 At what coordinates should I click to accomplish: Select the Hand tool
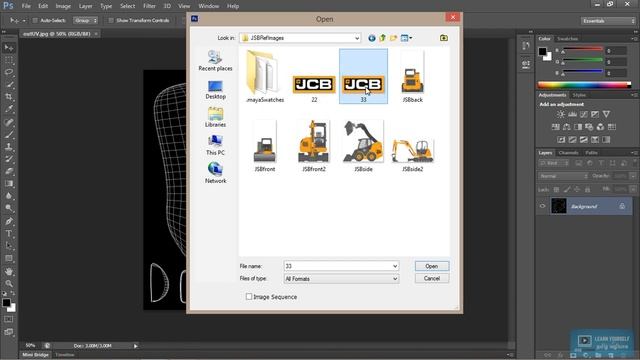pos(9,271)
